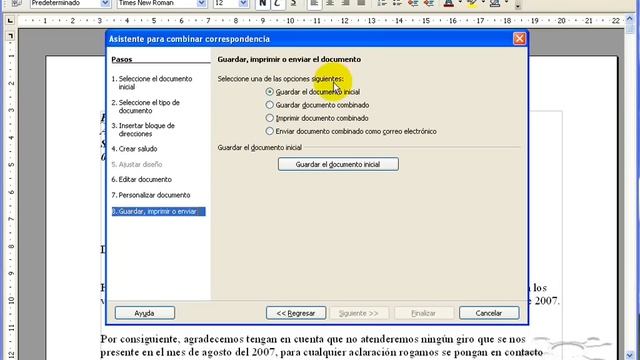
Task: Click the horizontal ruler at mark 10
Action: [x=290, y=20]
